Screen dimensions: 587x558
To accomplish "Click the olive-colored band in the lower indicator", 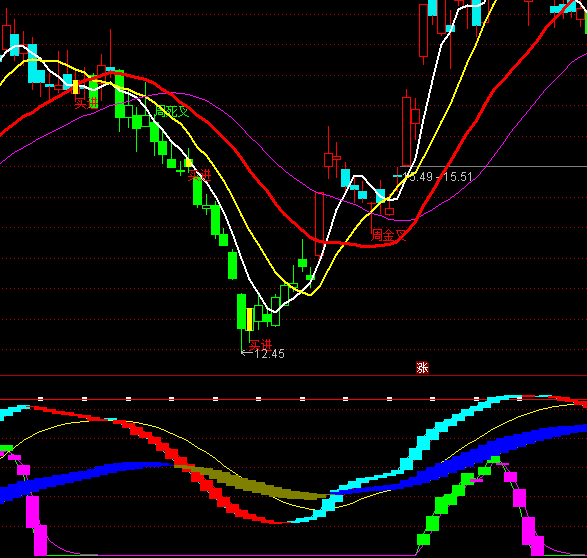I will (x=251, y=483).
